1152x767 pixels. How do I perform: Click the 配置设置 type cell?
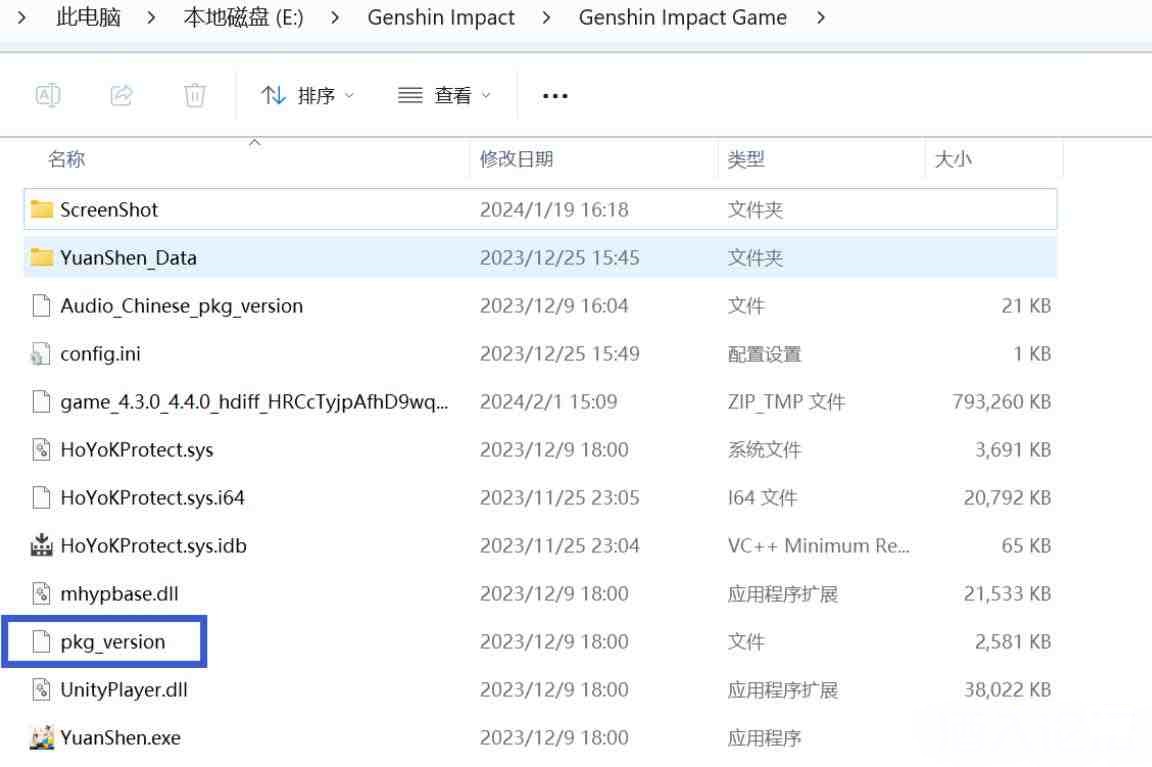pyautogui.click(x=764, y=354)
